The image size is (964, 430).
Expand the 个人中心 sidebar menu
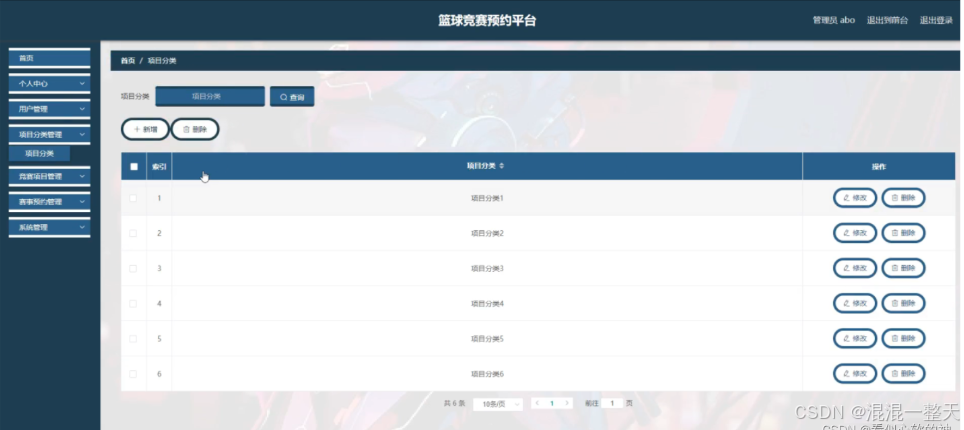click(49, 84)
